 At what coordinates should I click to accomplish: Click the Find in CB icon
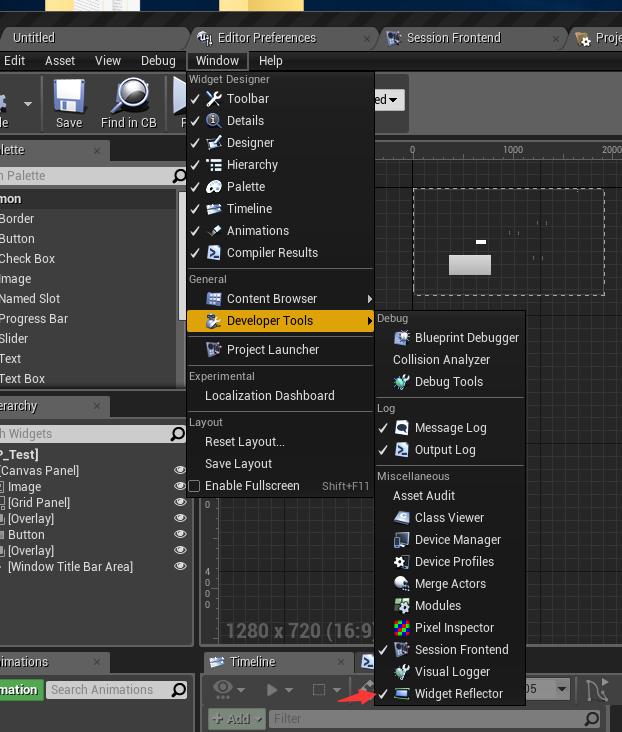pyautogui.click(x=128, y=103)
